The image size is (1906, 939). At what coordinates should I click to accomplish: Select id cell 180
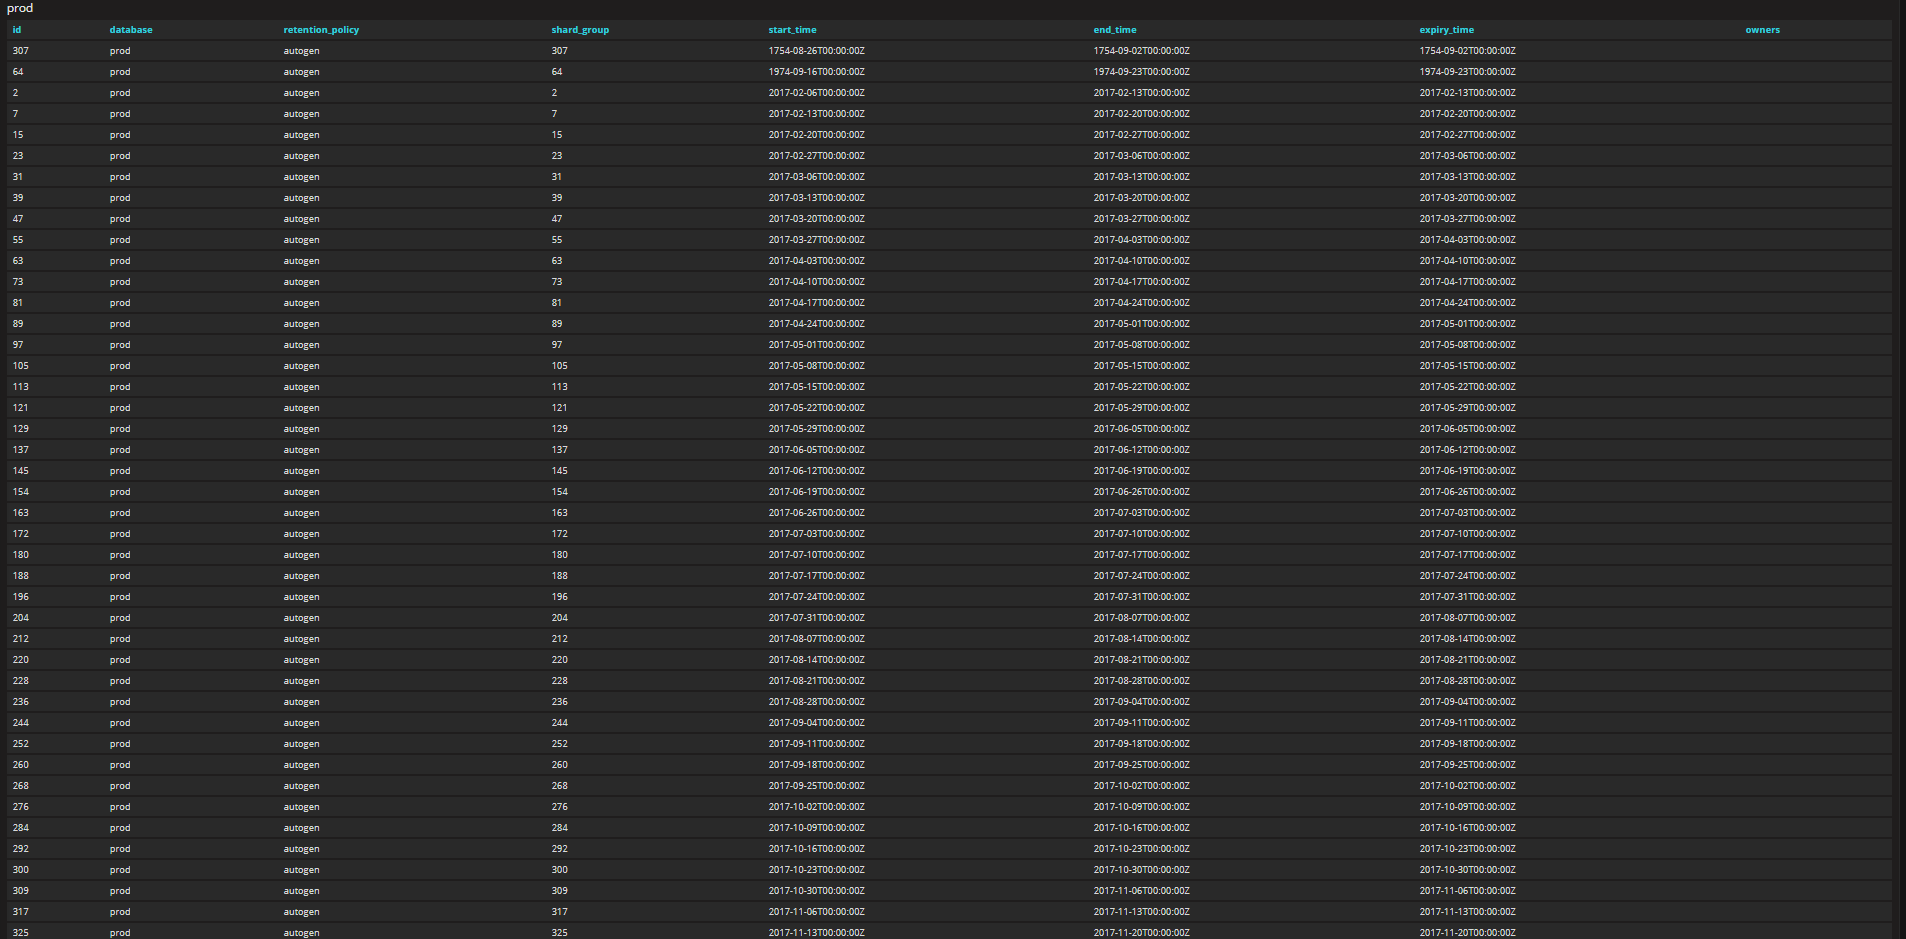[x=21, y=555]
